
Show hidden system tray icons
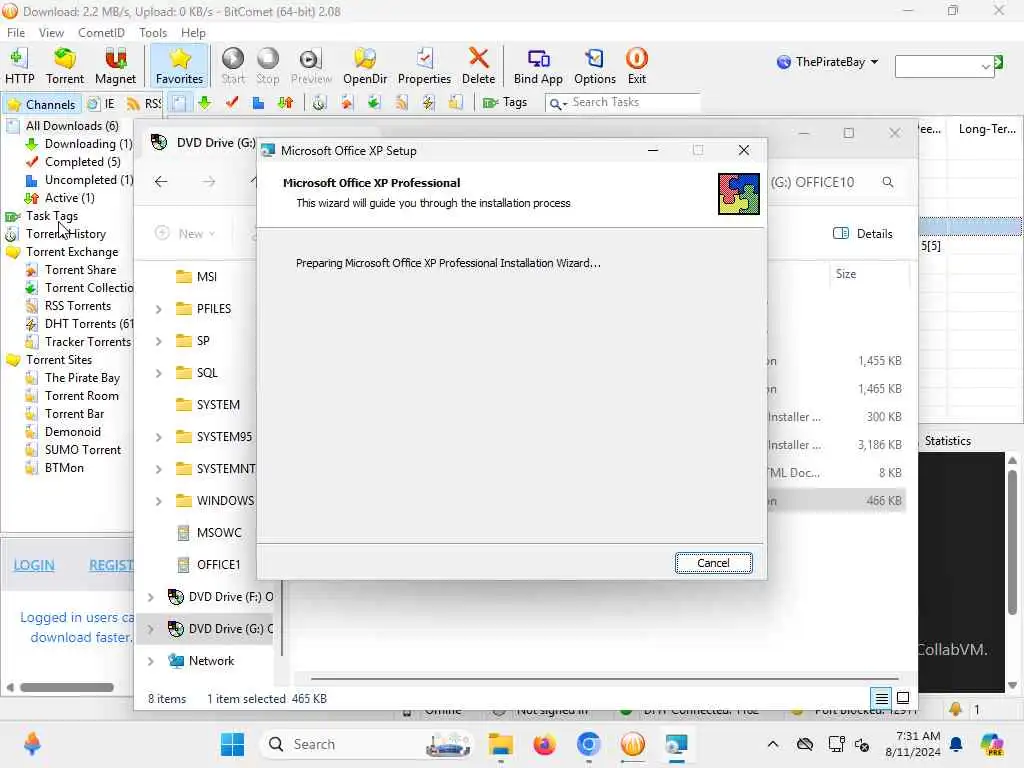(773, 744)
